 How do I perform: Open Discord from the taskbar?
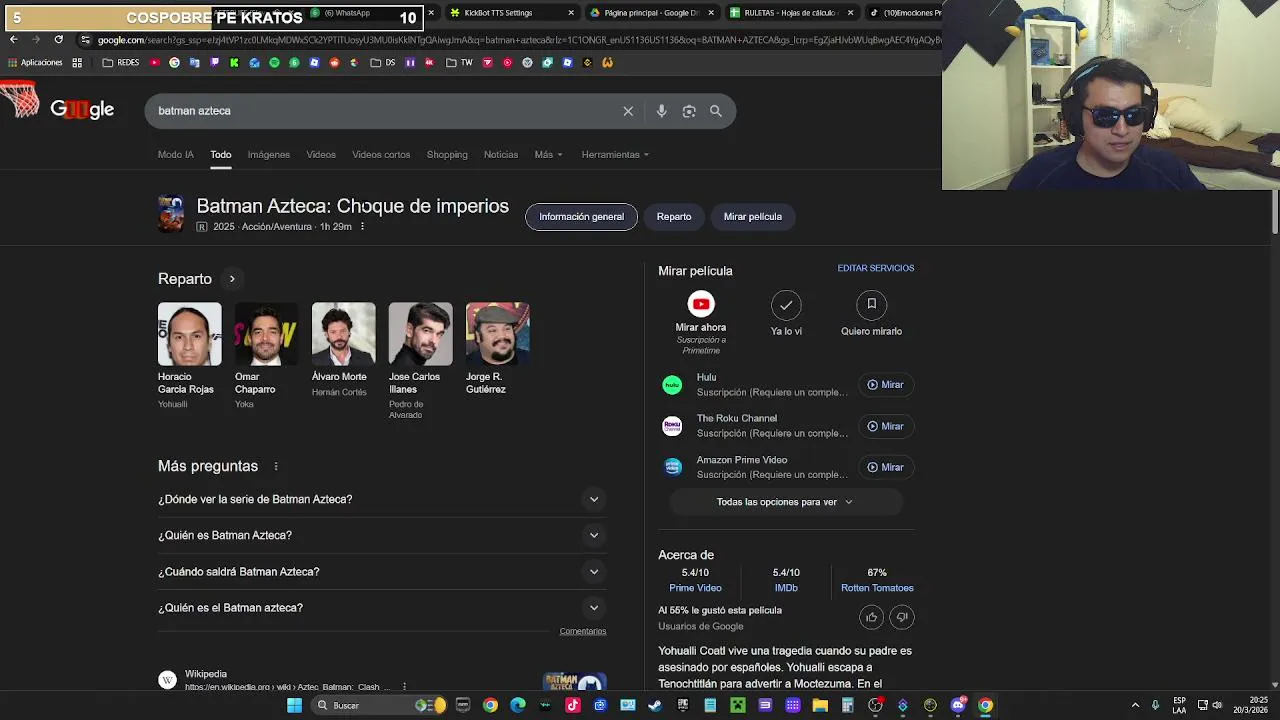click(x=958, y=705)
